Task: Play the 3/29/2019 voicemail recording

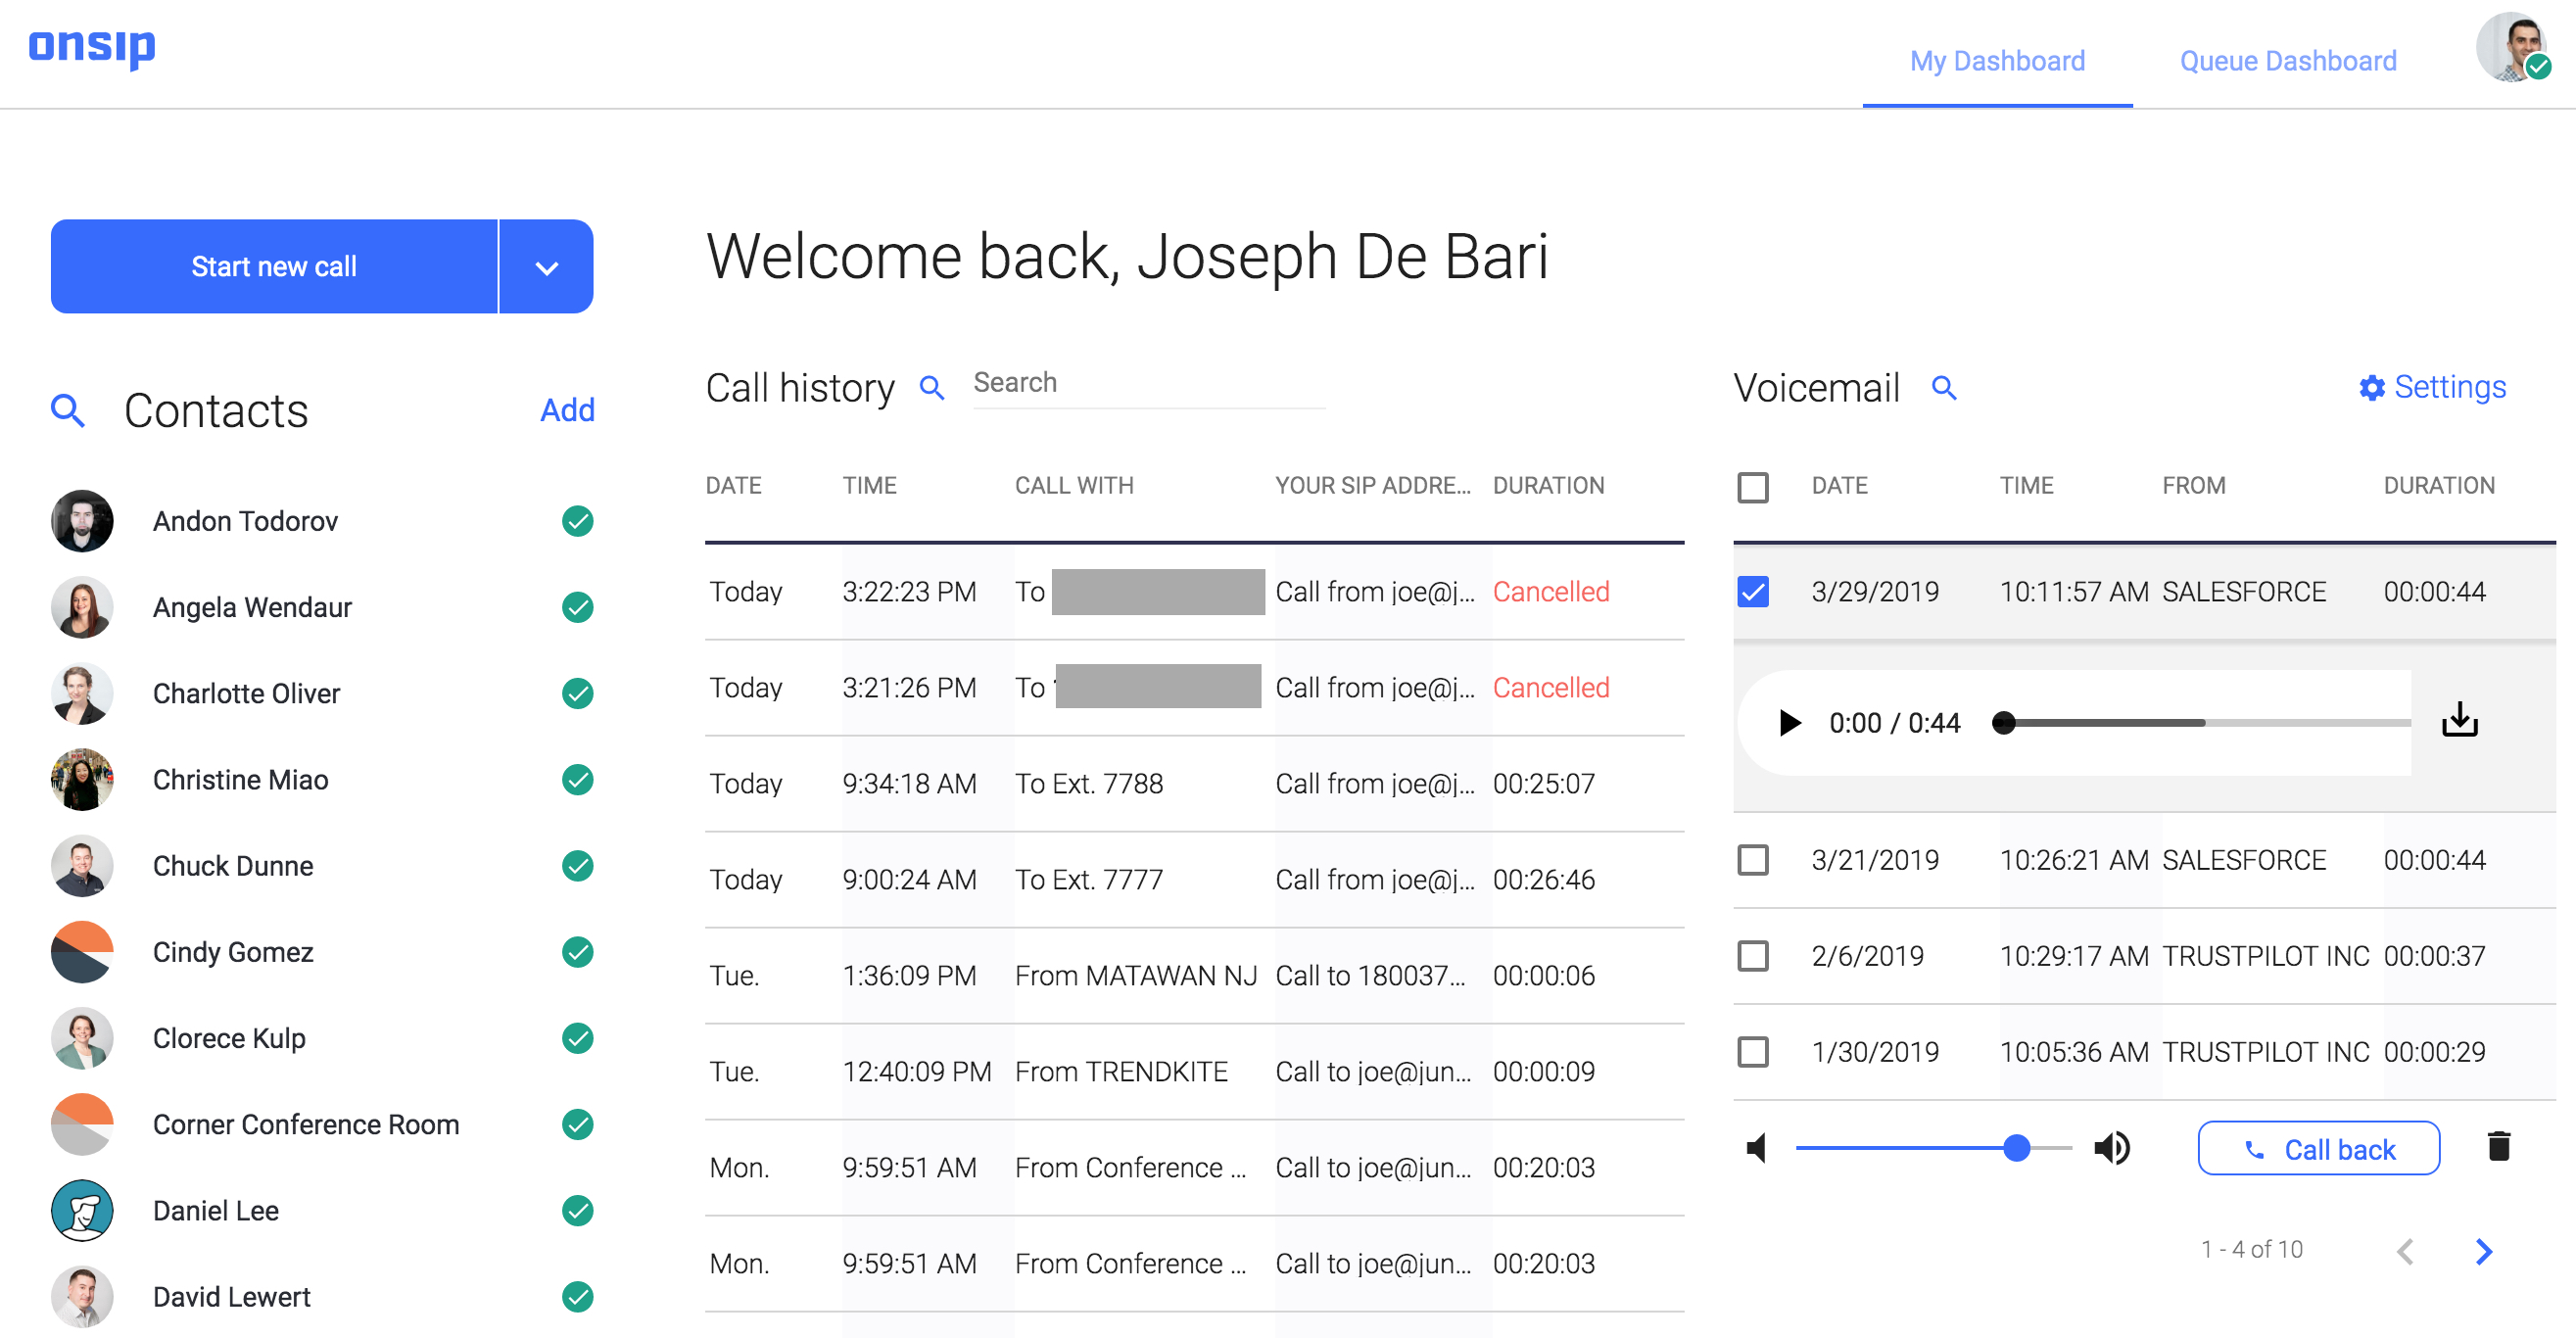Action: point(1789,722)
